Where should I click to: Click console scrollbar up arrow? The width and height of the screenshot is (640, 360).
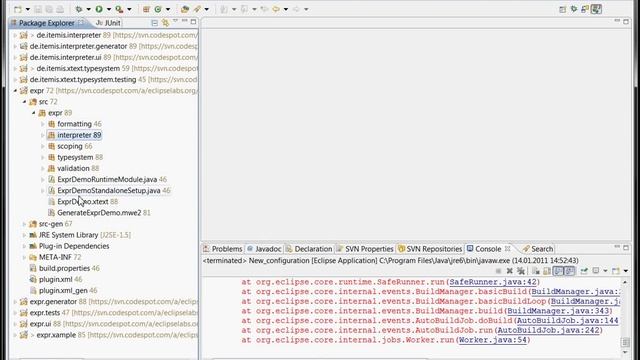[625, 282]
